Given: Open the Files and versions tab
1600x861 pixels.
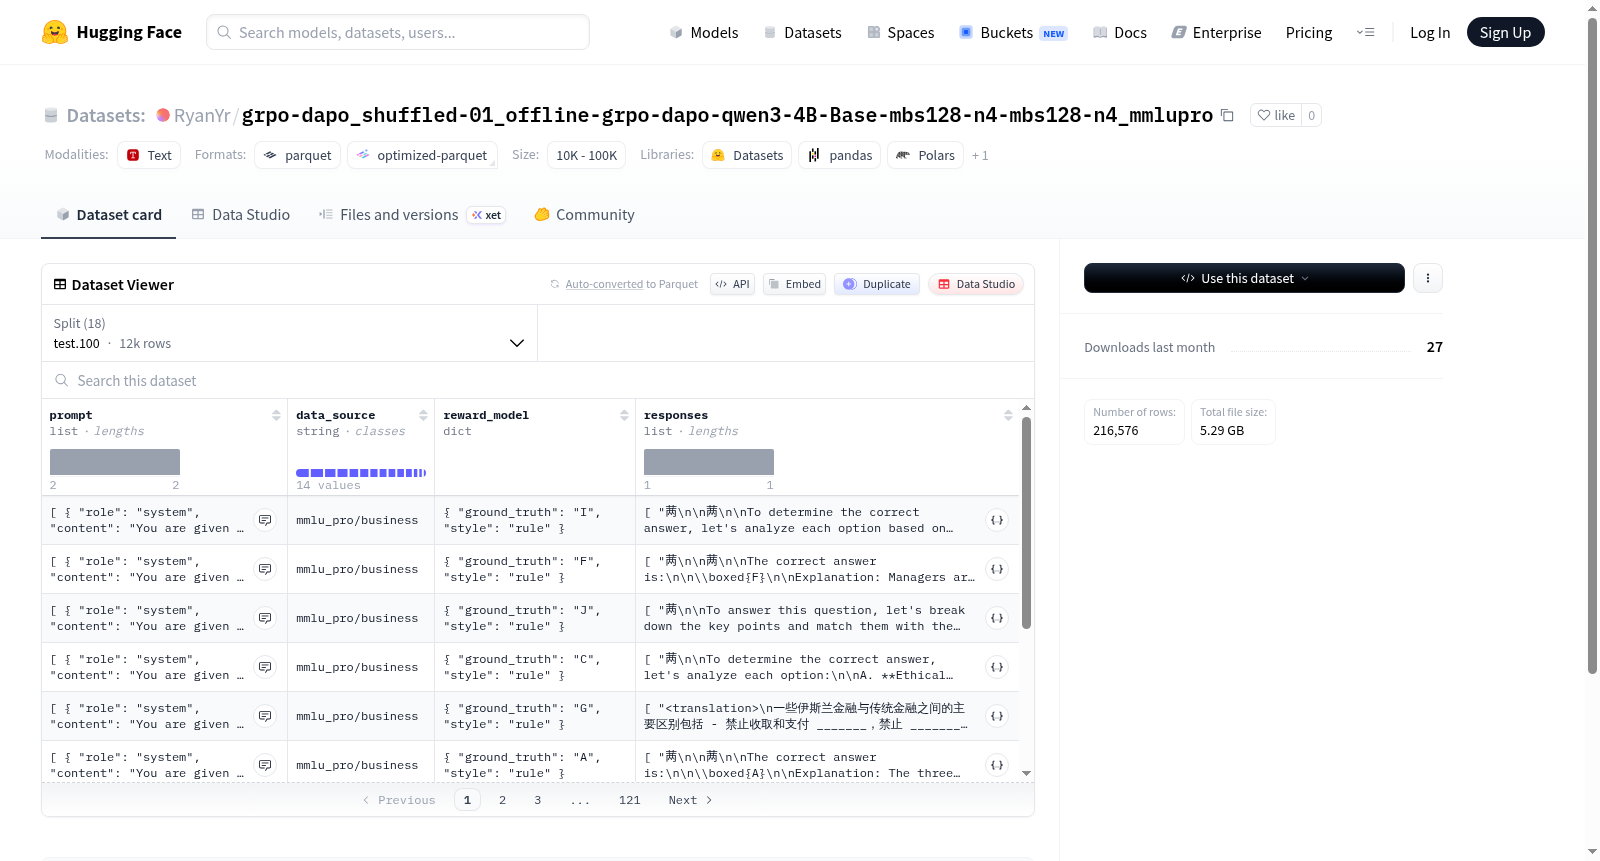Looking at the screenshot, I should coord(412,215).
